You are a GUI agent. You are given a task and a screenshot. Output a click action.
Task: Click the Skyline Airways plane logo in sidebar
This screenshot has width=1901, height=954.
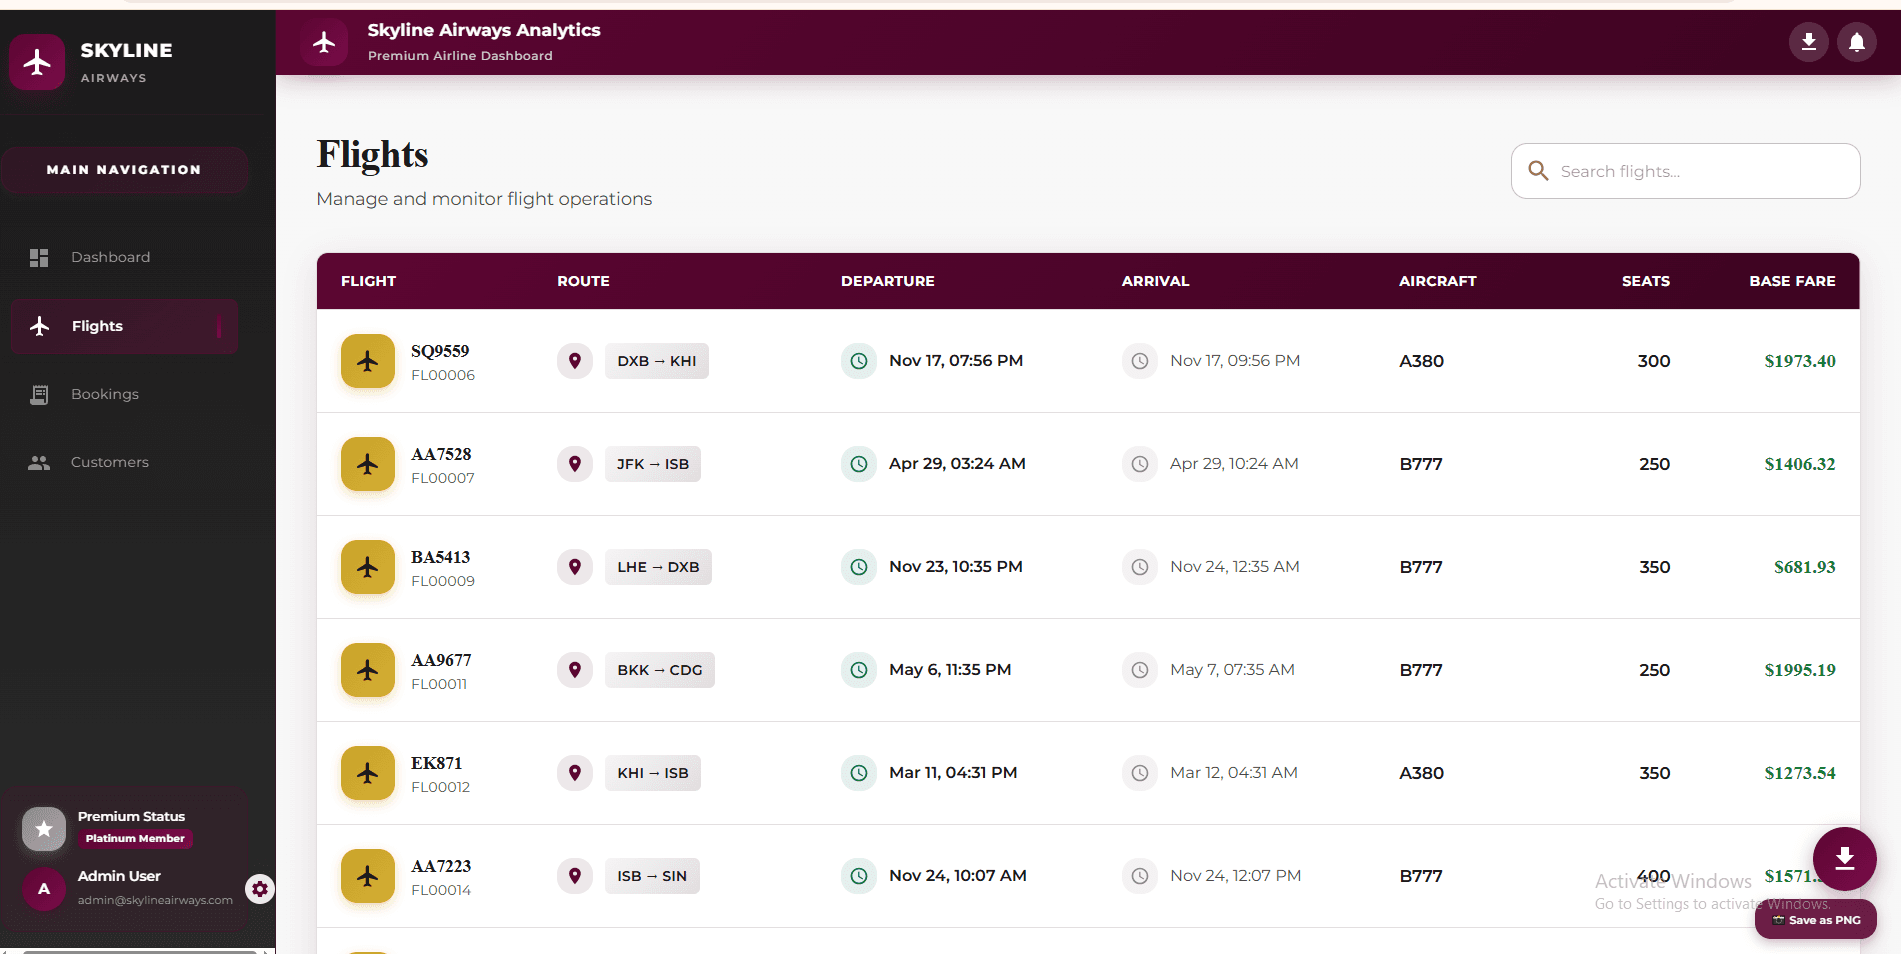tap(37, 61)
